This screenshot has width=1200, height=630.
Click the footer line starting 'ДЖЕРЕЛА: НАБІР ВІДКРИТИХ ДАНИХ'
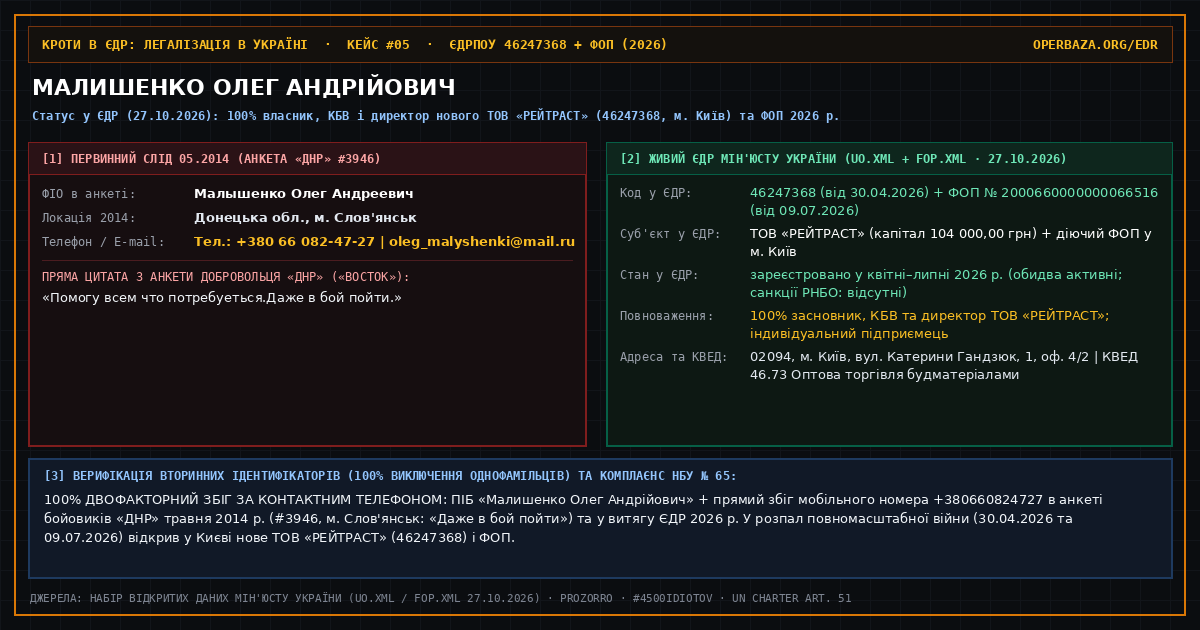tap(441, 598)
